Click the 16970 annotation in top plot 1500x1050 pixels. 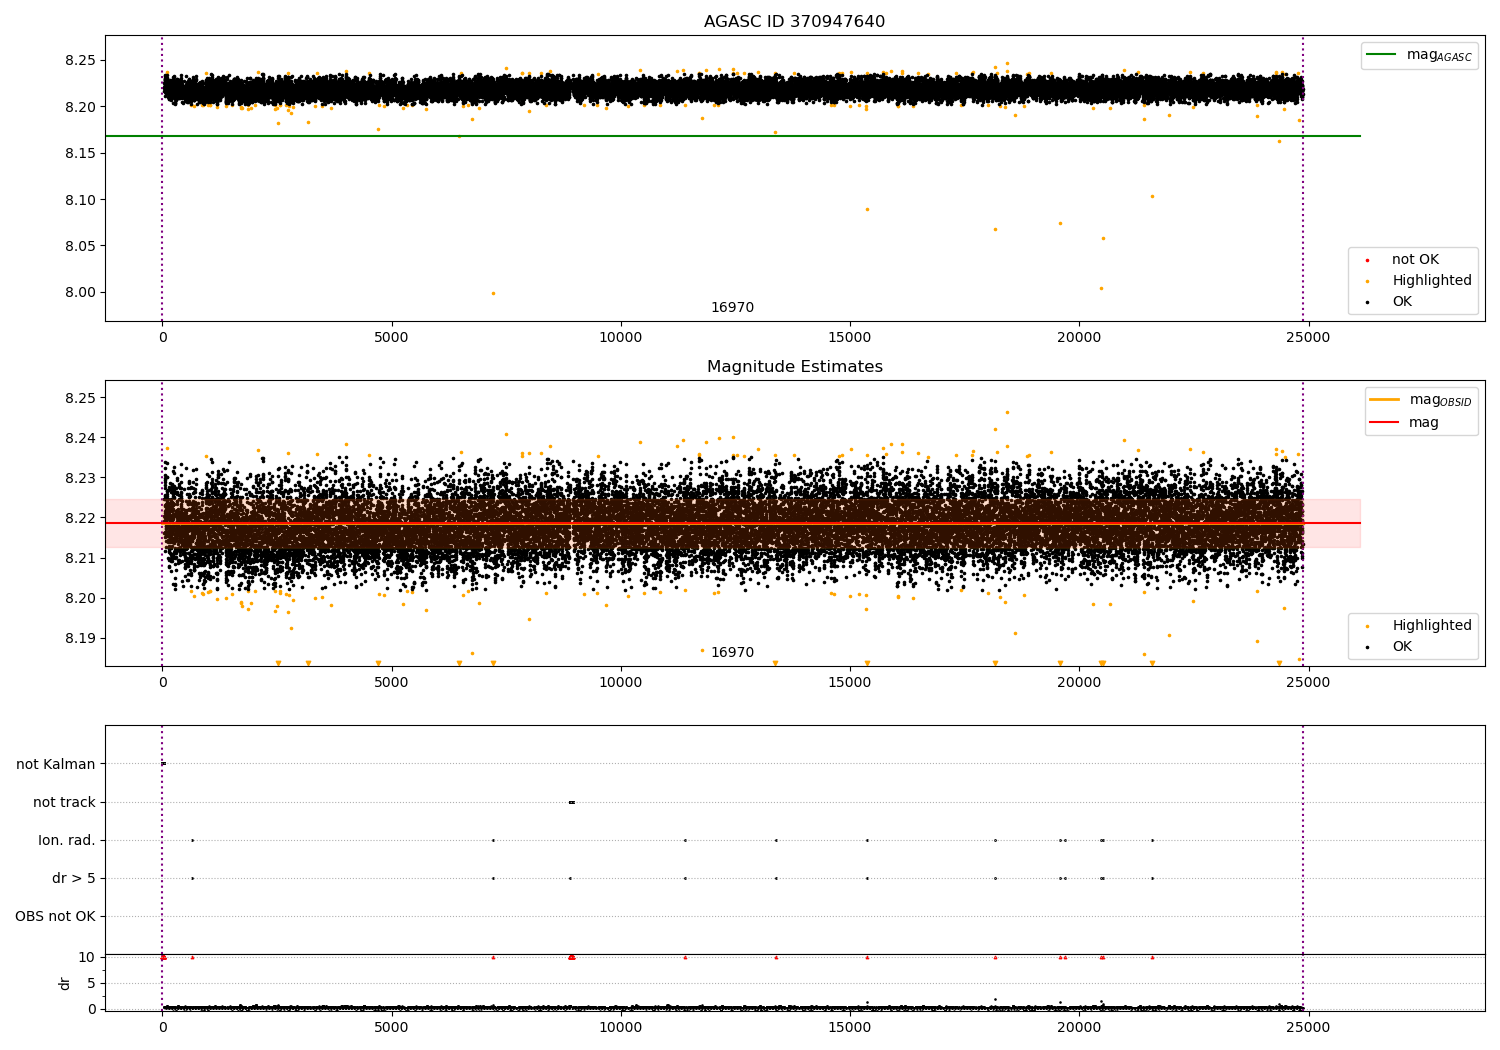pyautogui.click(x=732, y=308)
